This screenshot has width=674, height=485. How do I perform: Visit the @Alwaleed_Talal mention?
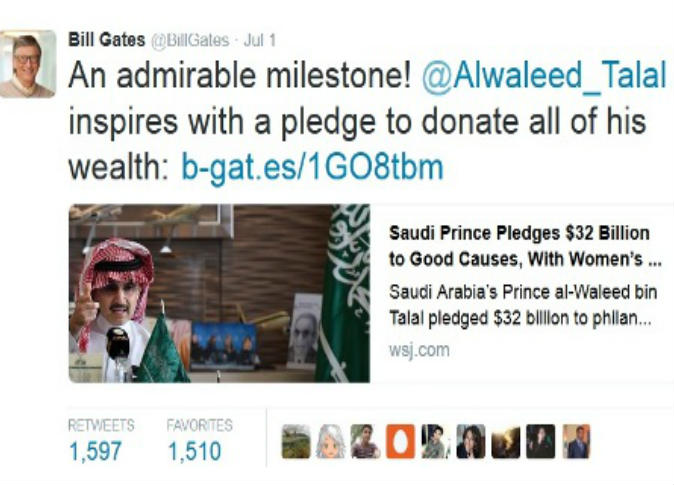tap(544, 76)
